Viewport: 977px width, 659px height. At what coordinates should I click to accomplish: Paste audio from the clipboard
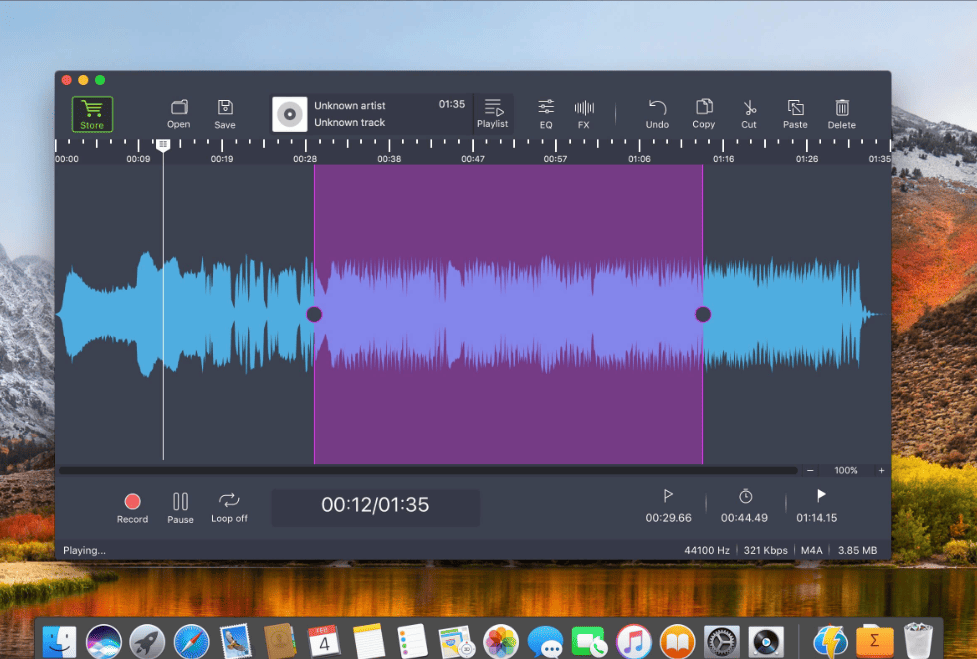pyautogui.click(x=795, y=114)
